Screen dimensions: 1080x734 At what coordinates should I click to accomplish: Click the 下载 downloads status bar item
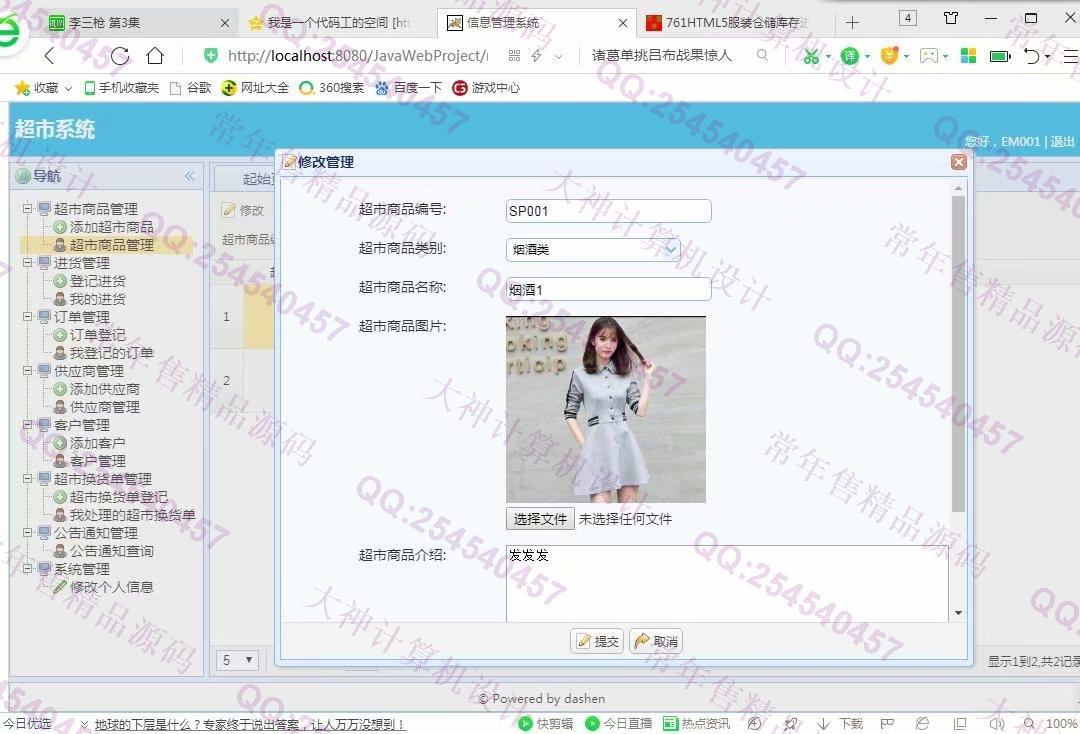click(x=840, y=724)
